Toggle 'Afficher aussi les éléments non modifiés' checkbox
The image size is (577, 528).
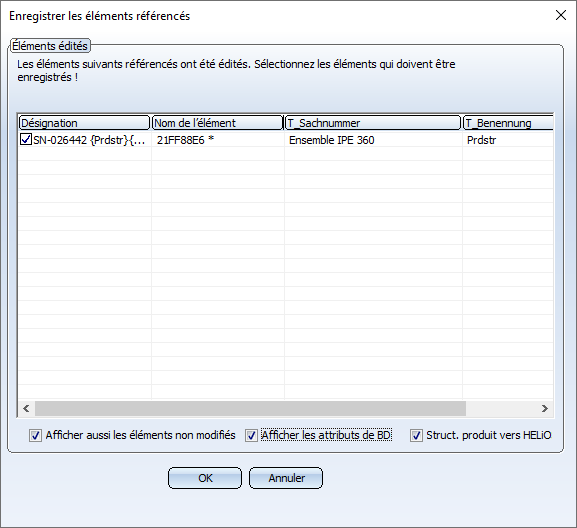pos(35,436)
